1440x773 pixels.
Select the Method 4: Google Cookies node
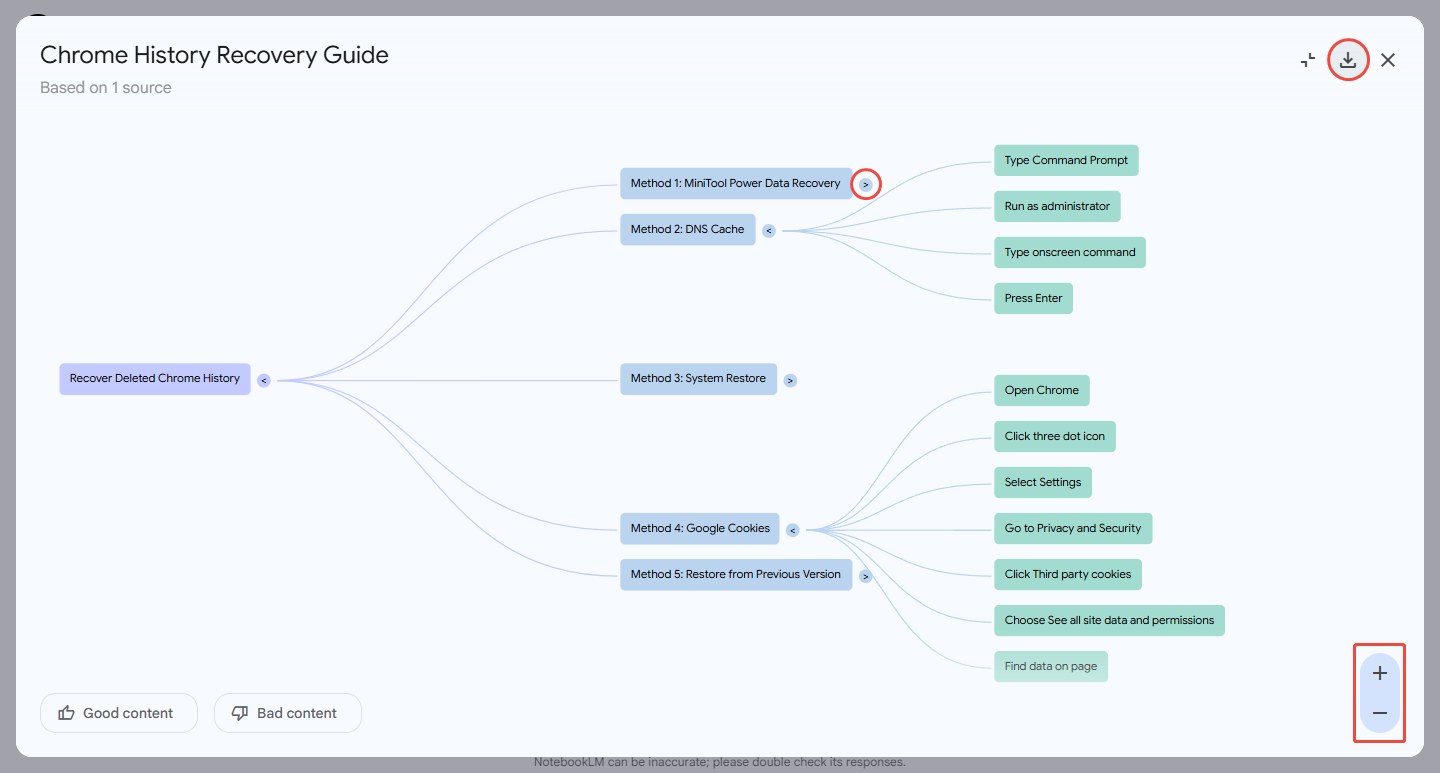pos(700,528)
